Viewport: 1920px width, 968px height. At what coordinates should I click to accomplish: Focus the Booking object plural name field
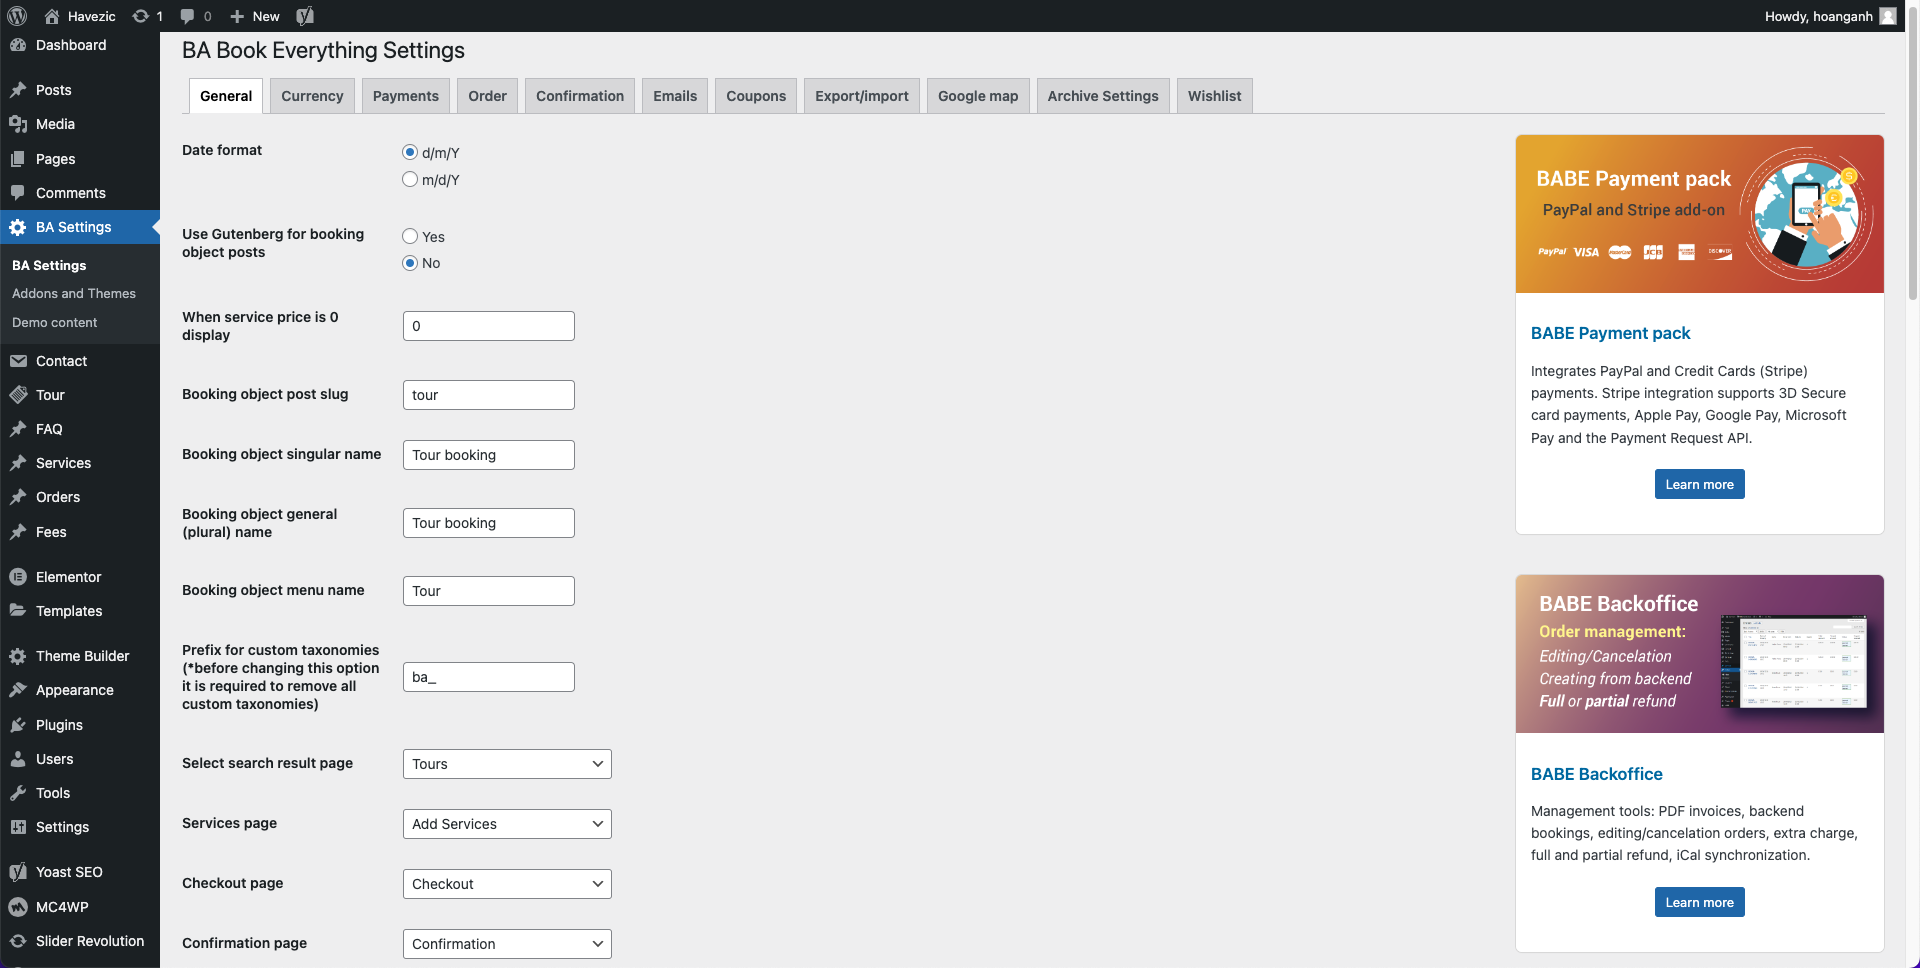pyautogui.click(x=489, y=523)
